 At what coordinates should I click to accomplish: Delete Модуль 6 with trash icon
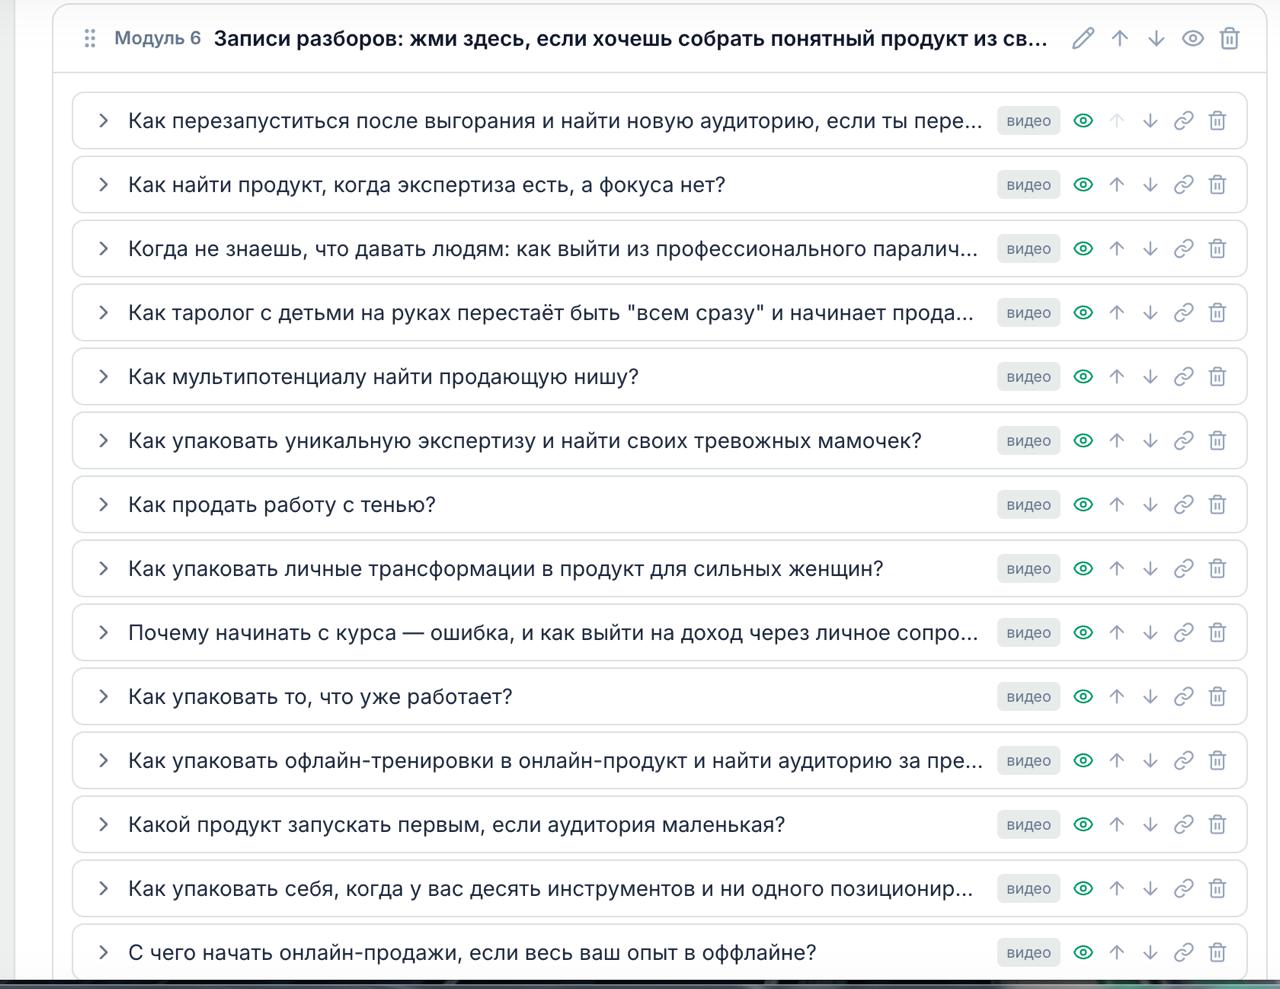1230,38
